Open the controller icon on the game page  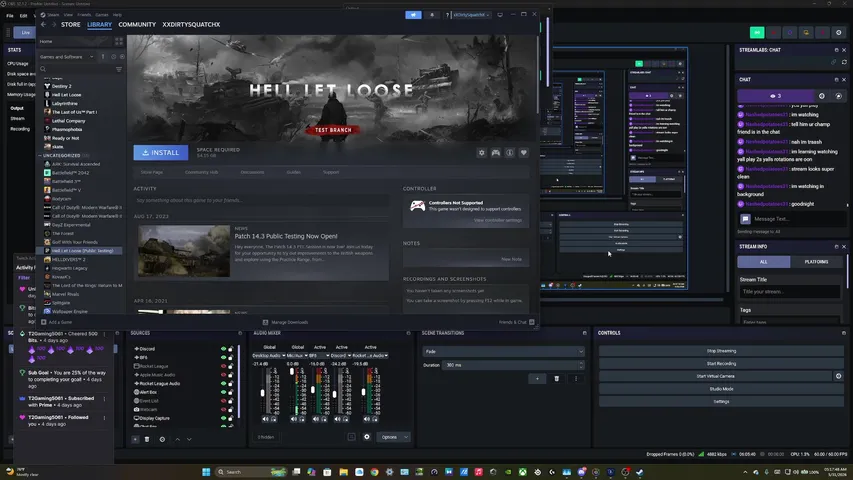point(496,153)
